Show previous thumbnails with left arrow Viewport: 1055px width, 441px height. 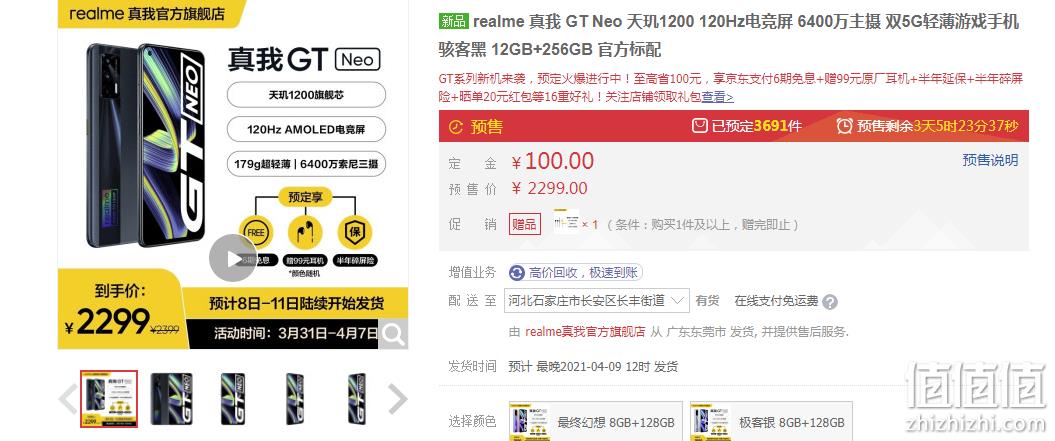point(68,399)
